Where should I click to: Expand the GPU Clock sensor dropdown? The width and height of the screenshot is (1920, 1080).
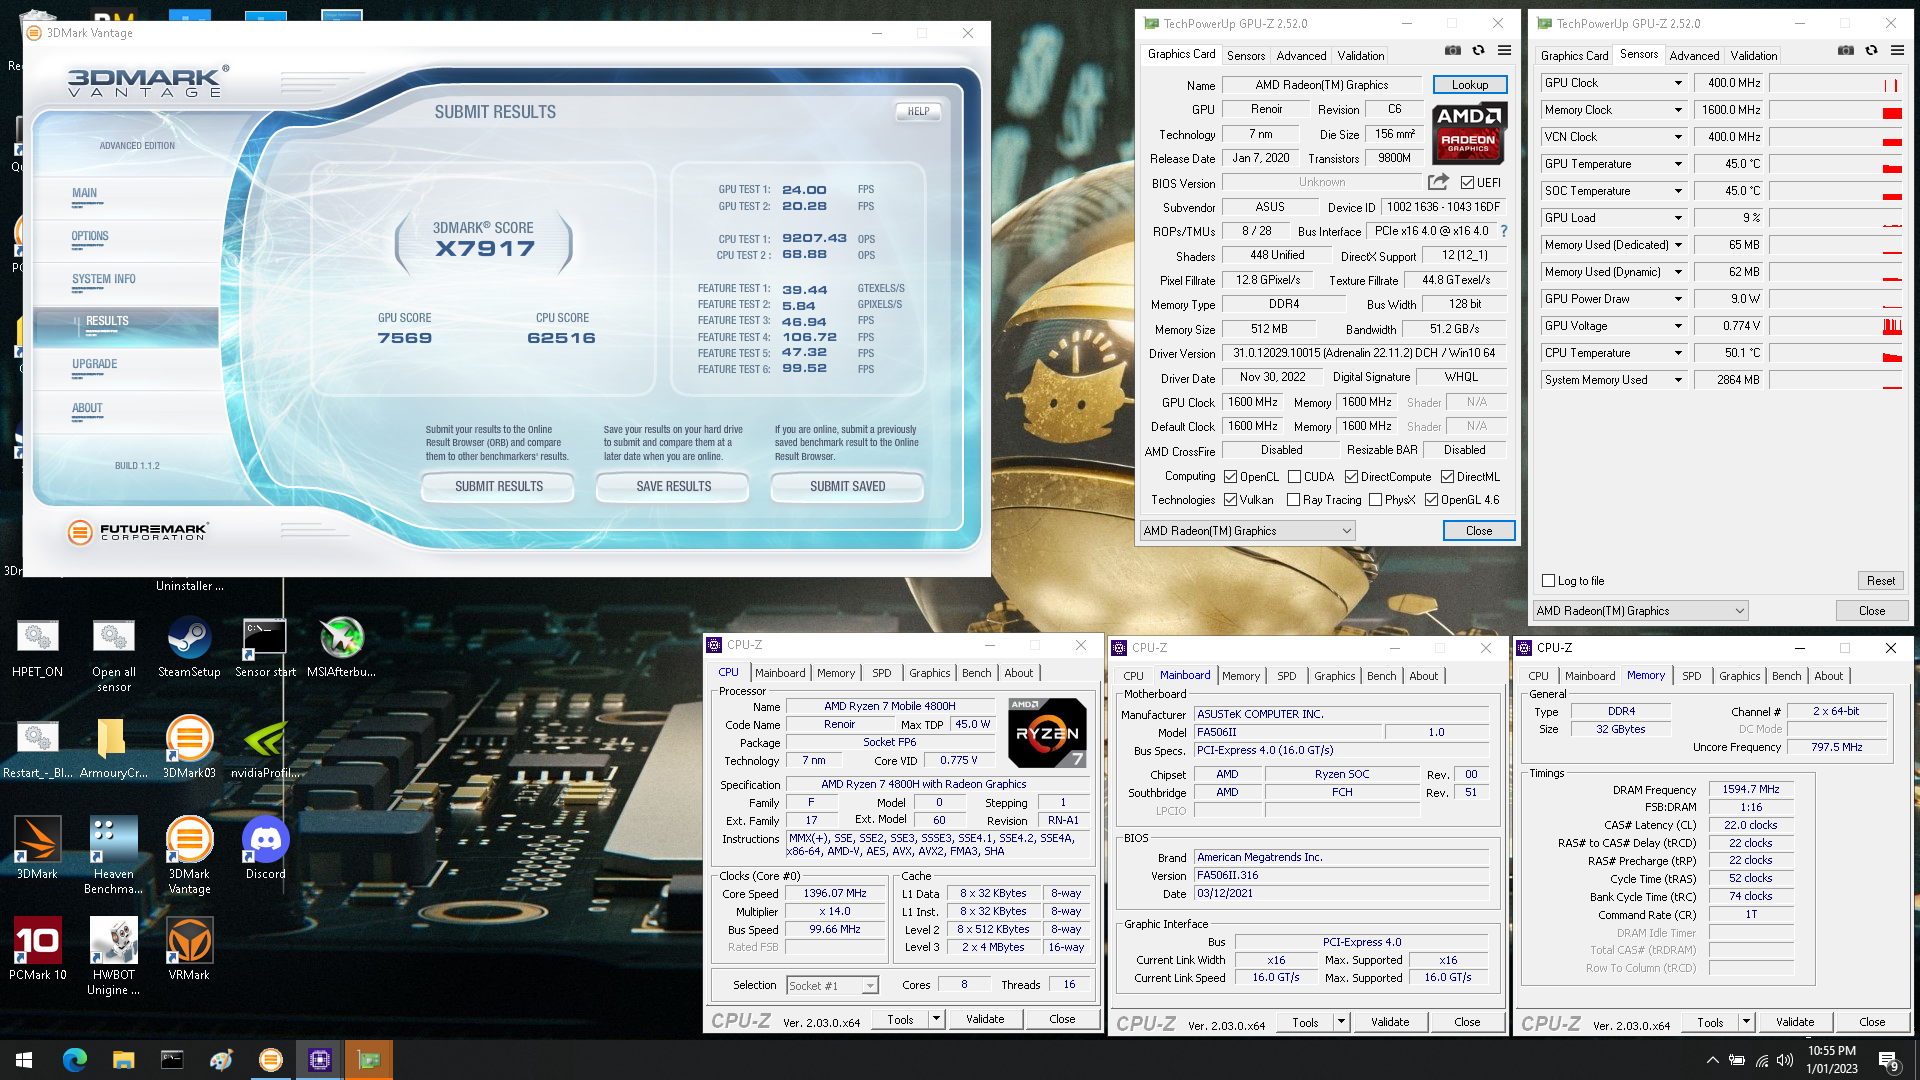click(x=1678, y=83)
